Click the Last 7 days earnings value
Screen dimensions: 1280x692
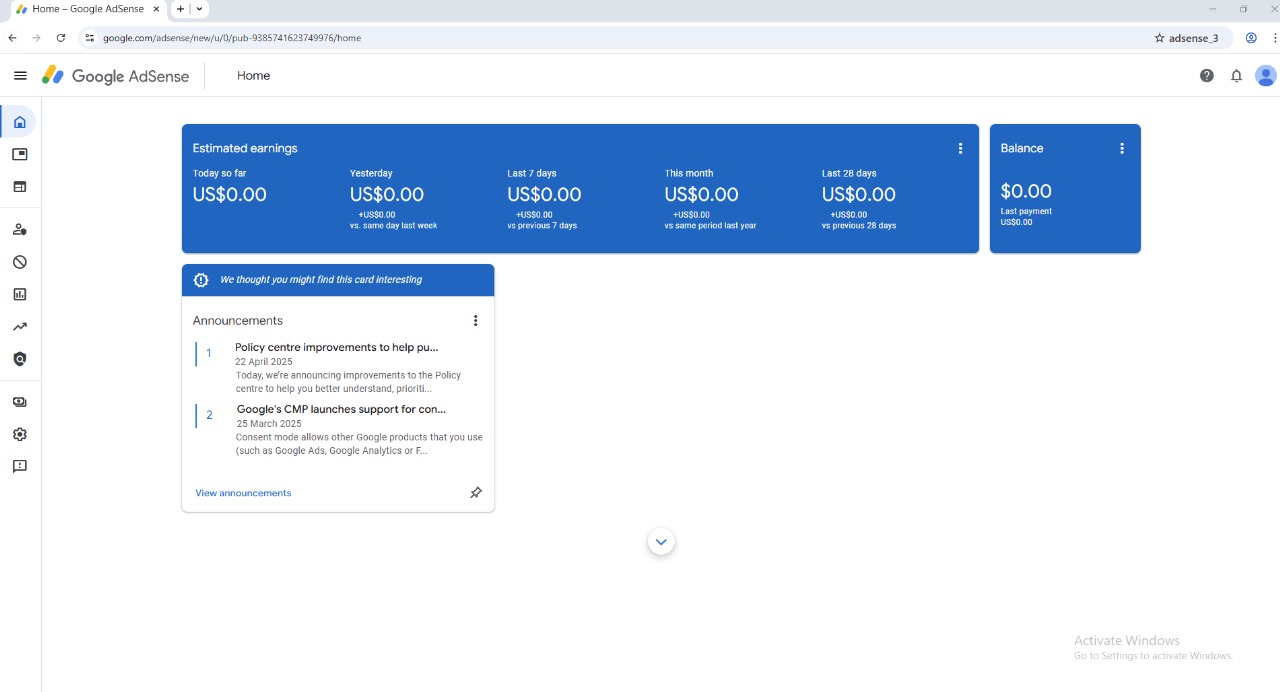point(544,195)
